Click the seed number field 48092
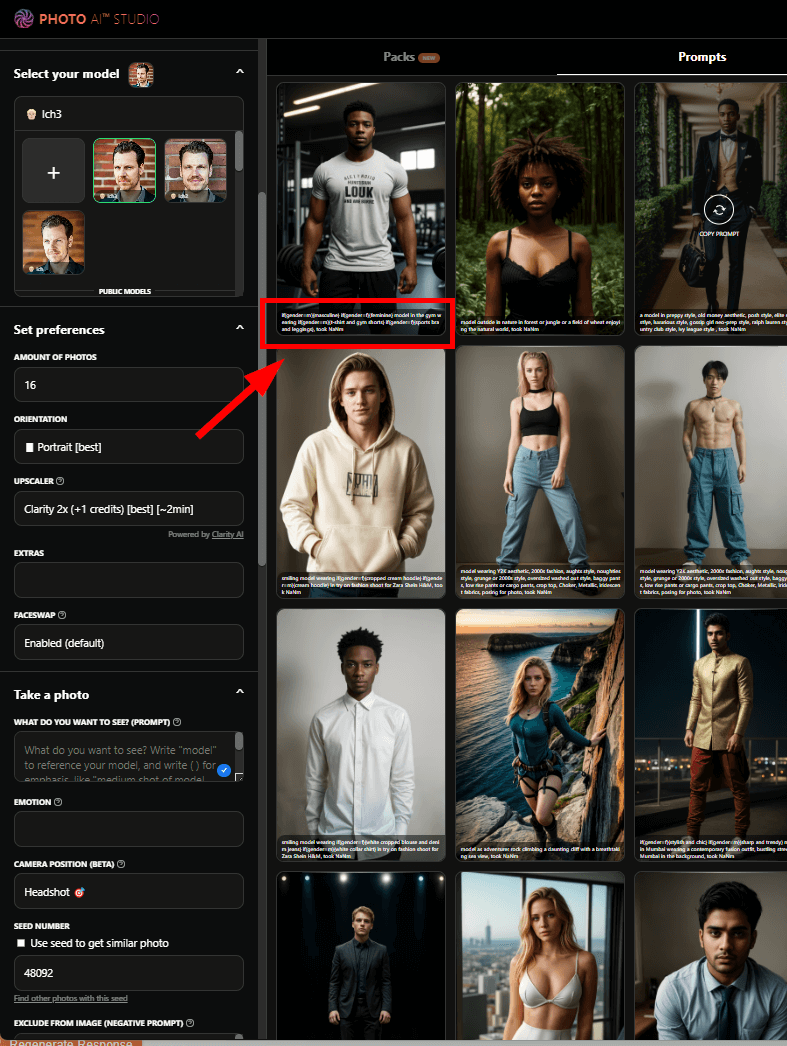This screenshot has height=1046, width=787. (x=129, y=973)
